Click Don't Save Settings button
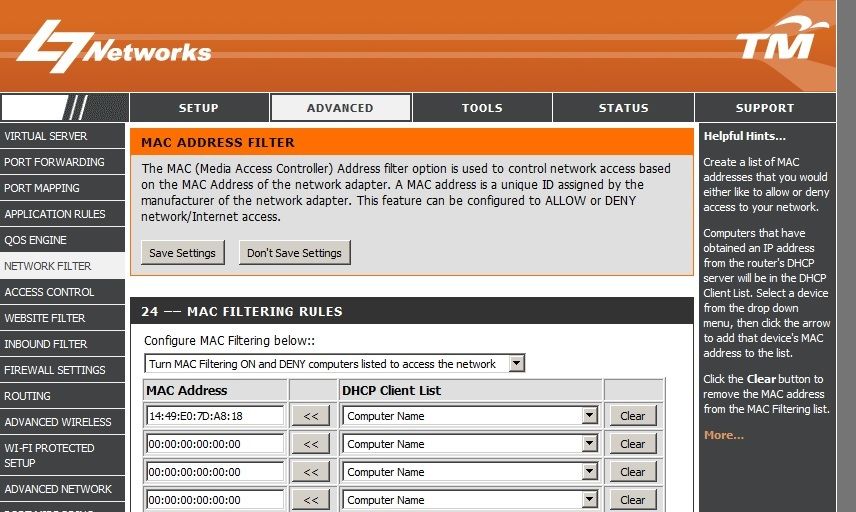Image resolution: width=856 pixels, height=512 pixels. (x=295, y=253)
